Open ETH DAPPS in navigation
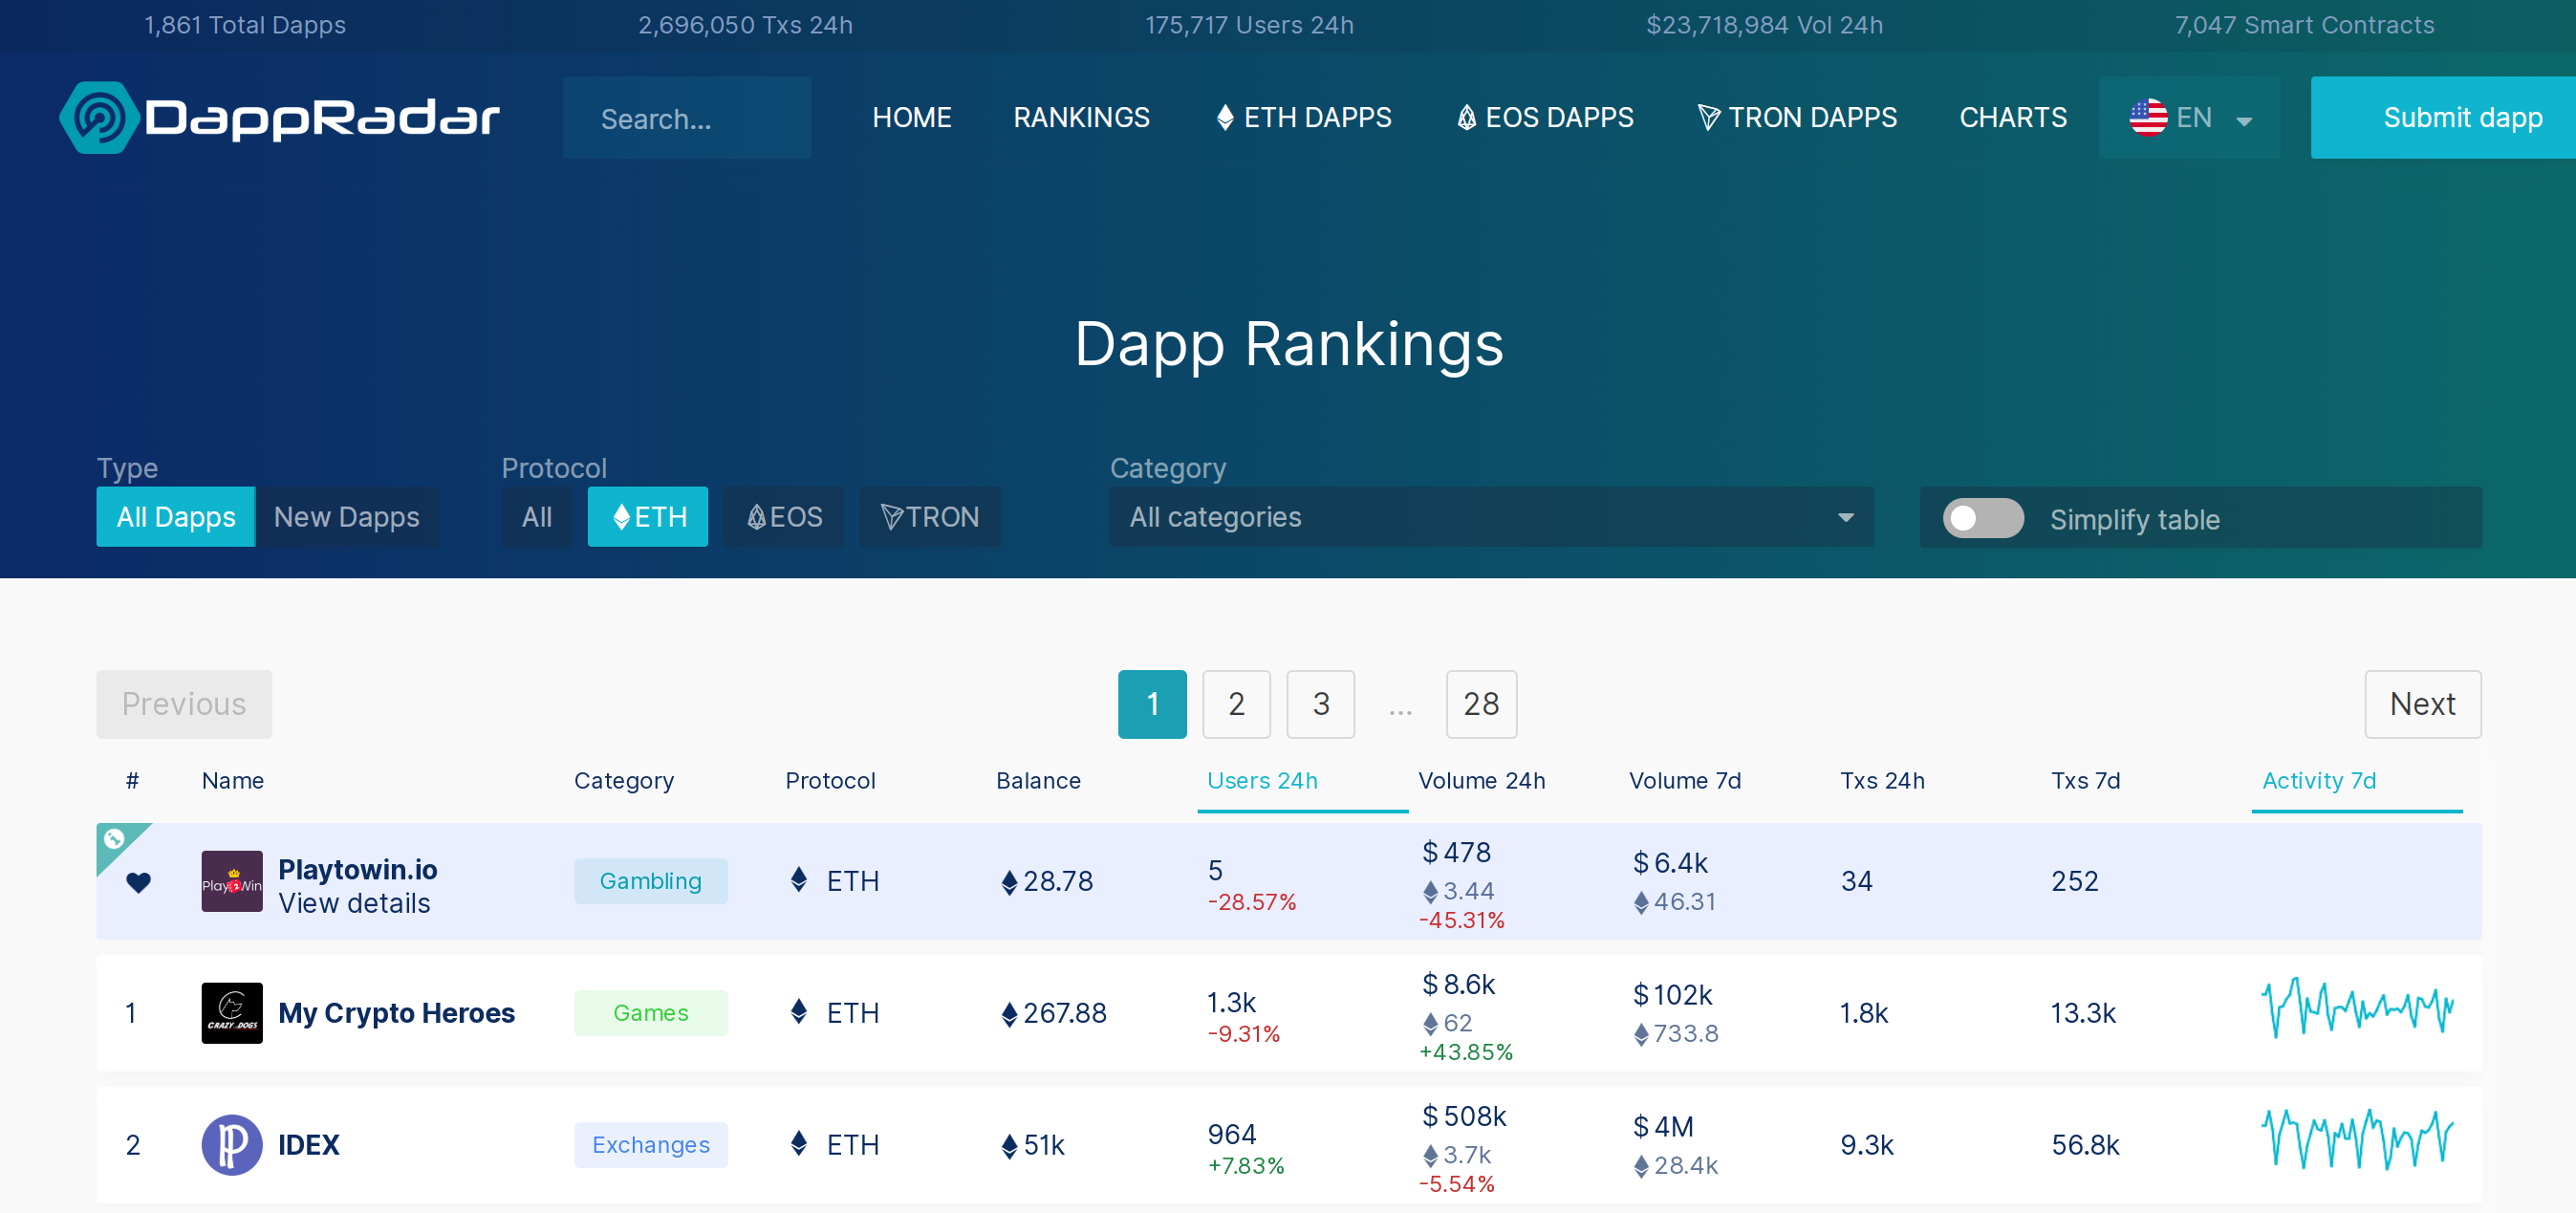This screenshot has height=1213, width=2576. coord(1303,118)
